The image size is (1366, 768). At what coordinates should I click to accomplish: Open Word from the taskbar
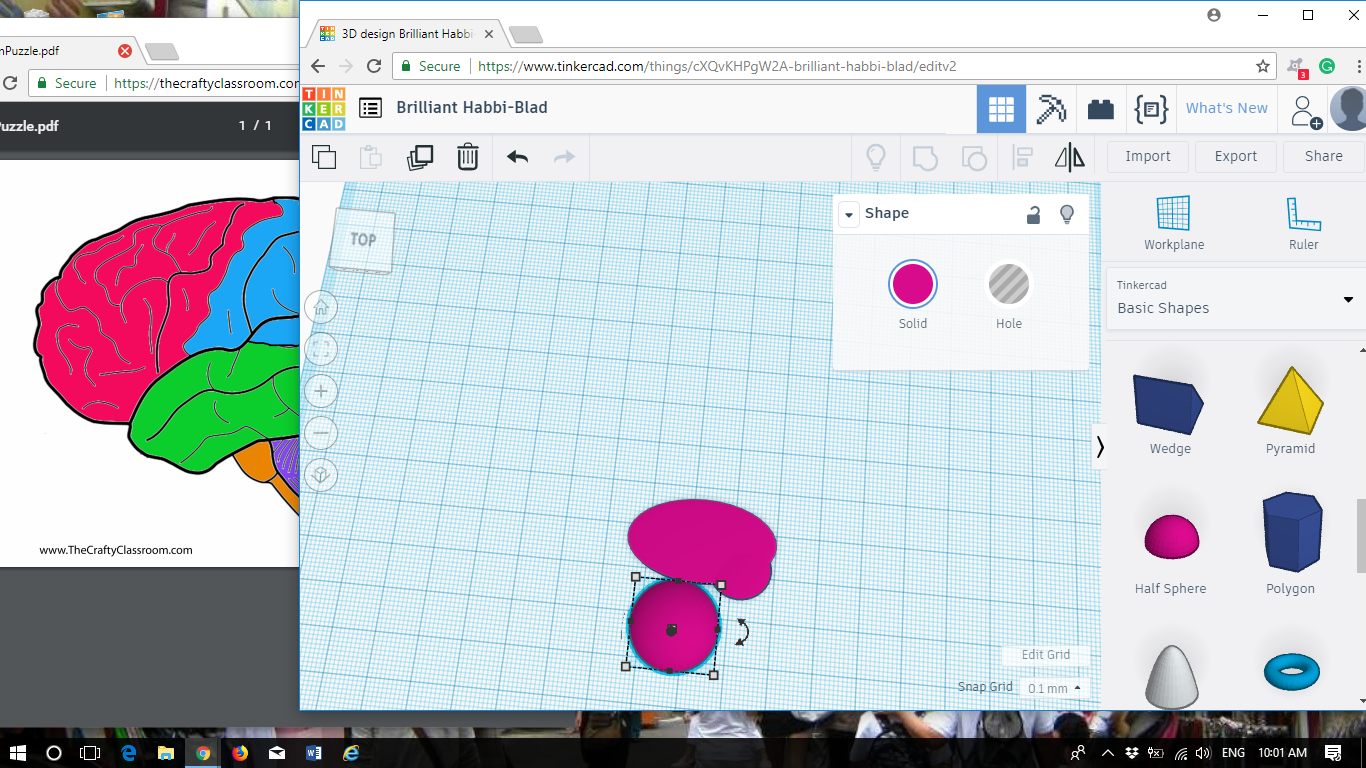pyautogui.click(x=314, y=752)
